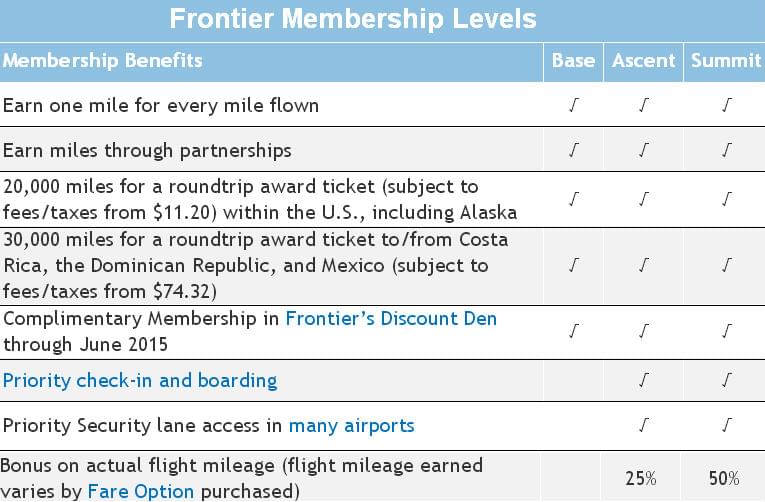Click Base checkmark for earn one mile row
Screen dimensions: 765x502
click(x=574, y=105)
